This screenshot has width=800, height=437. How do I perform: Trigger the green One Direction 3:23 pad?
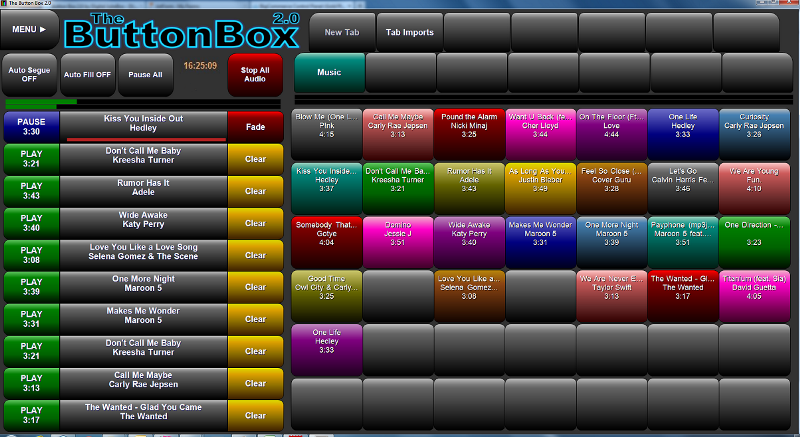[754, 242]
